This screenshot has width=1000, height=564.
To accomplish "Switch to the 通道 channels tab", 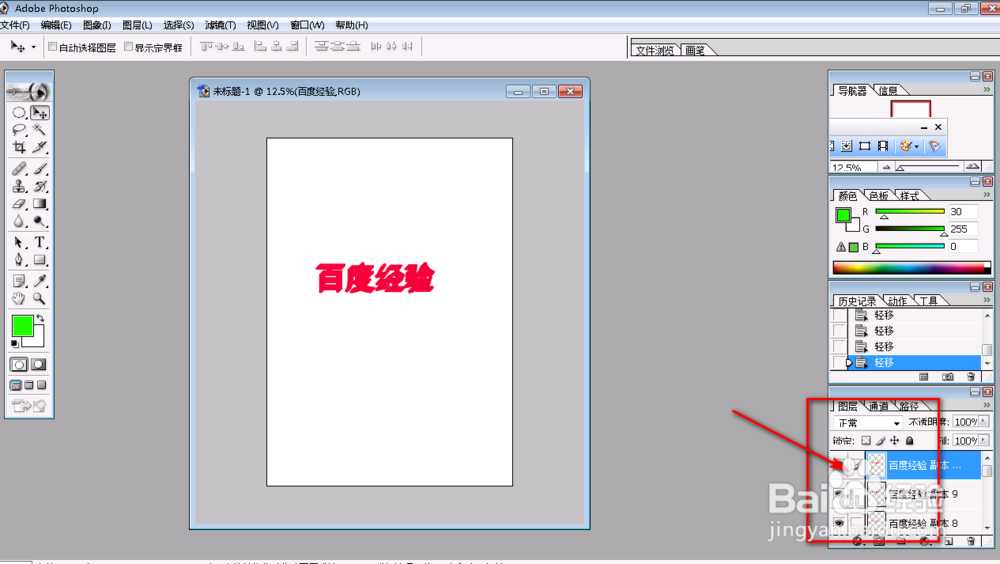I will tap(878, 406).
